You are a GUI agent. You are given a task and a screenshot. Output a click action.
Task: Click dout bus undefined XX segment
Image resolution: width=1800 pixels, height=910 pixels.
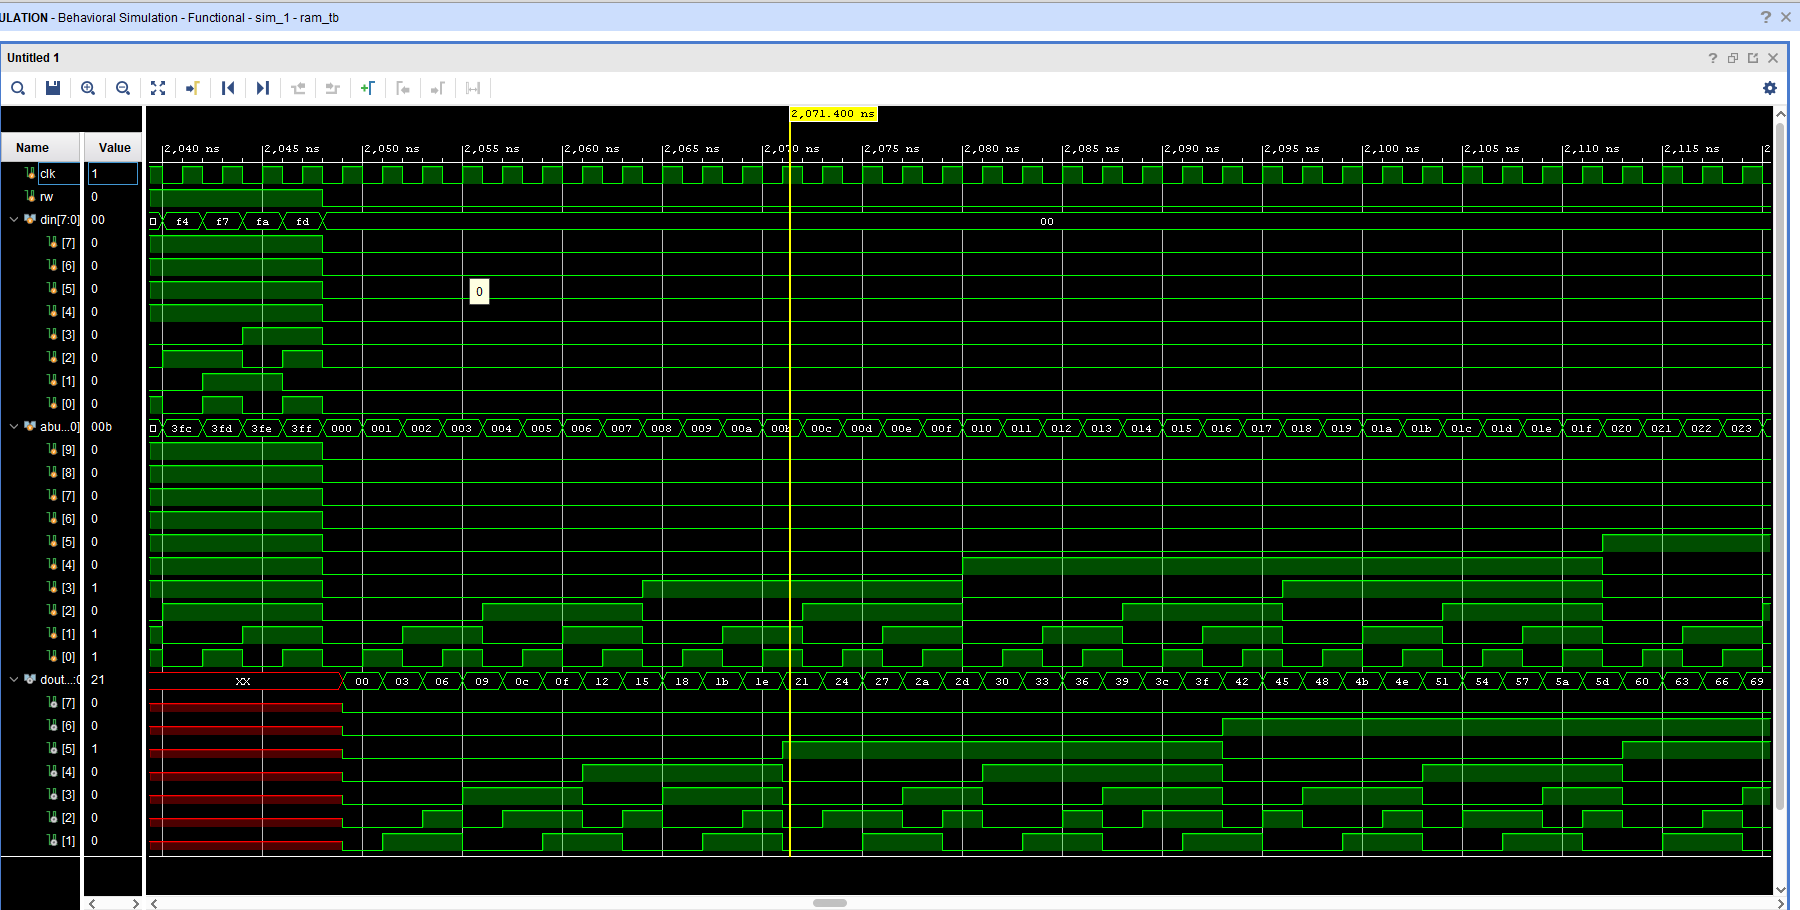(x=245, y=682)
